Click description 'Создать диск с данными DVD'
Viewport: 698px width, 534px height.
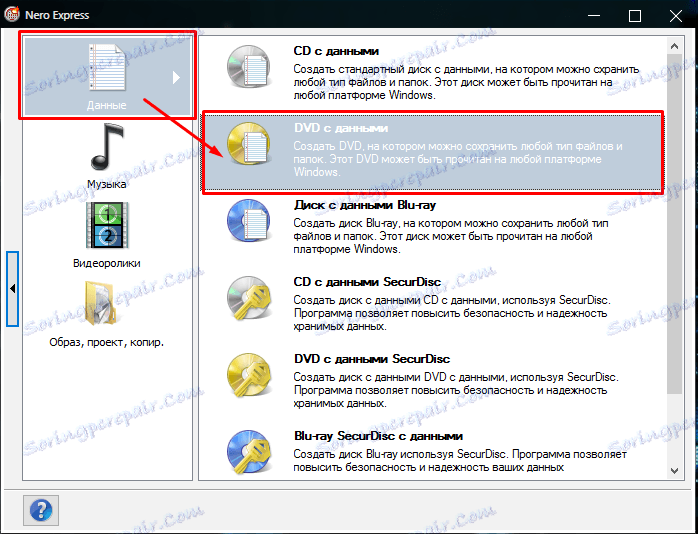pos(456,390)
